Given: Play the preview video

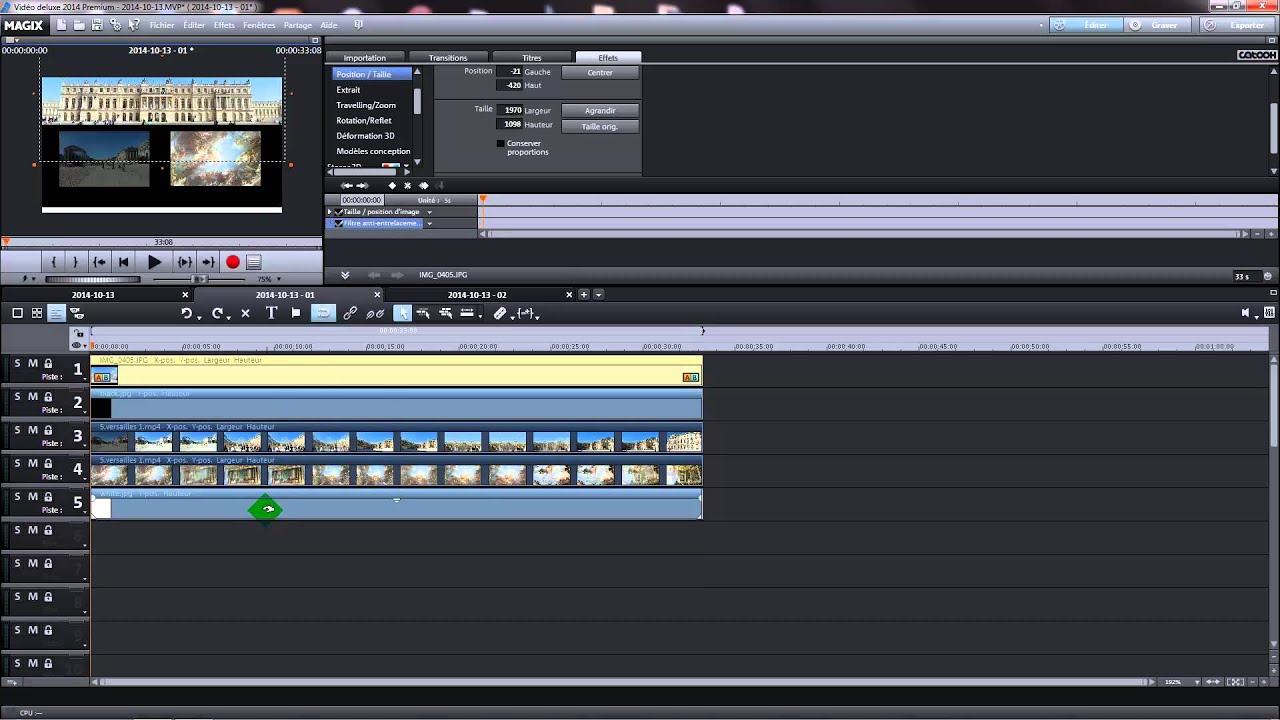Looking at the screenshot, I should (154, 262).
